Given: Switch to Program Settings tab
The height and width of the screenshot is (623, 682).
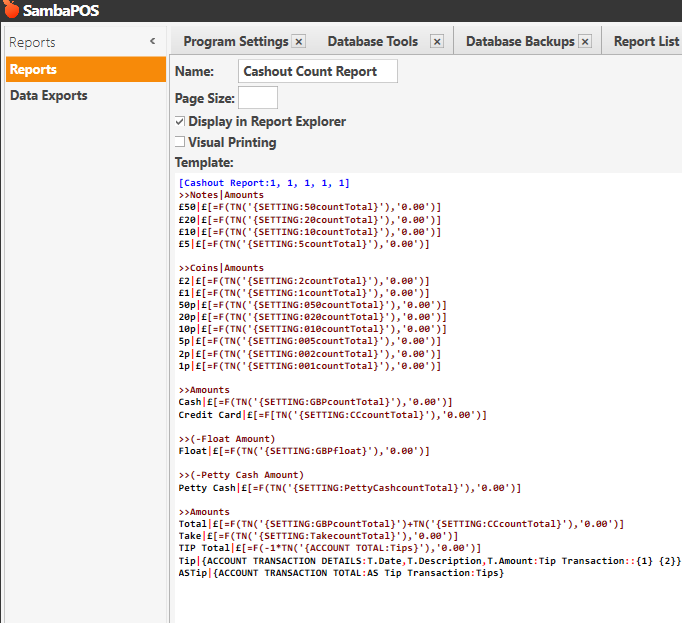Looking at the screenshot, I should [236, 41].
